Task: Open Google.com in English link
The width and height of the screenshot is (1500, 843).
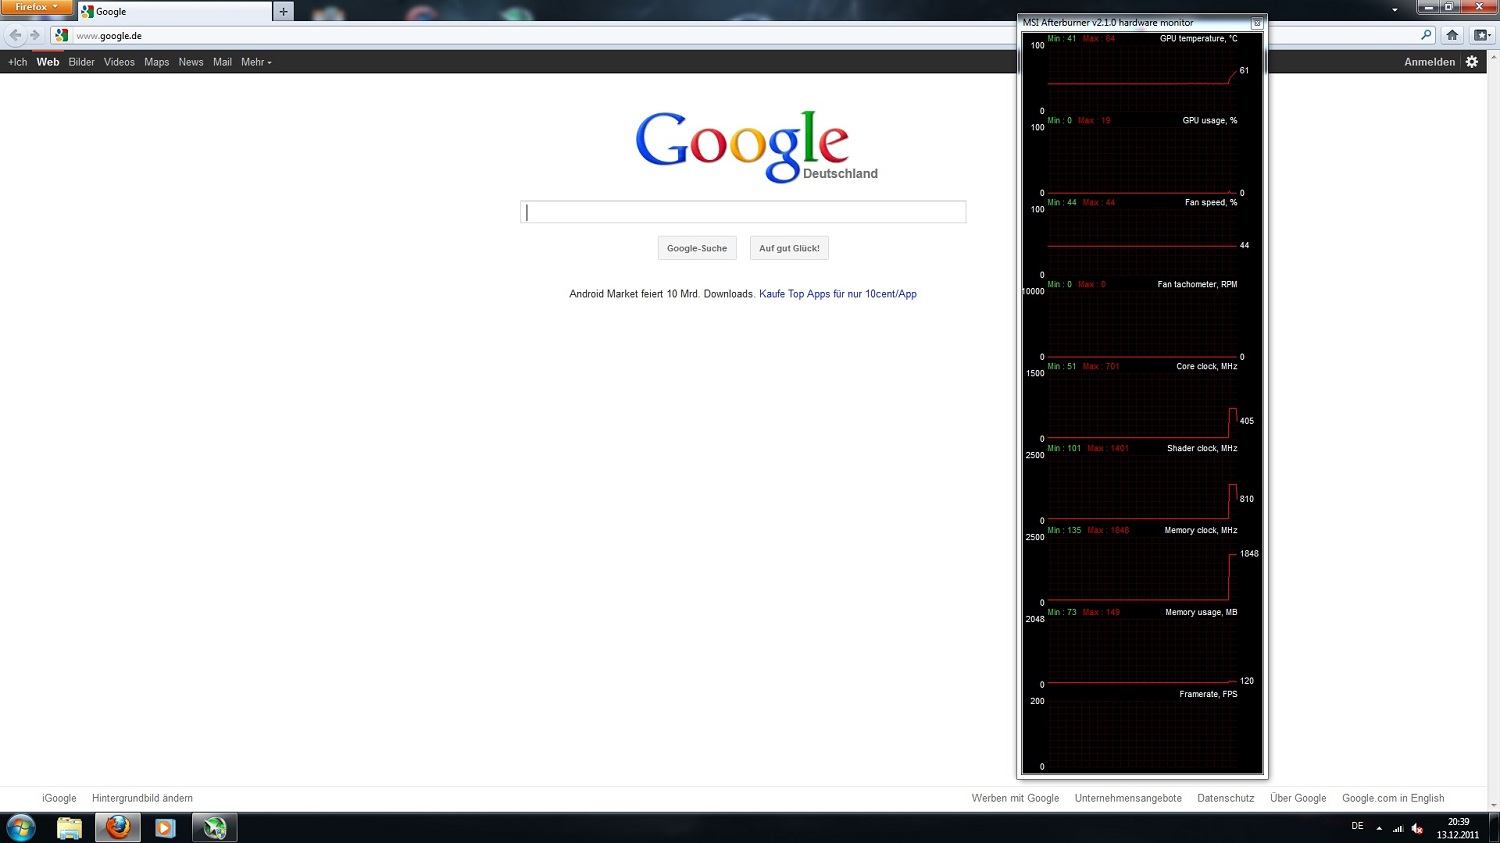Action: click(1393, 798)
